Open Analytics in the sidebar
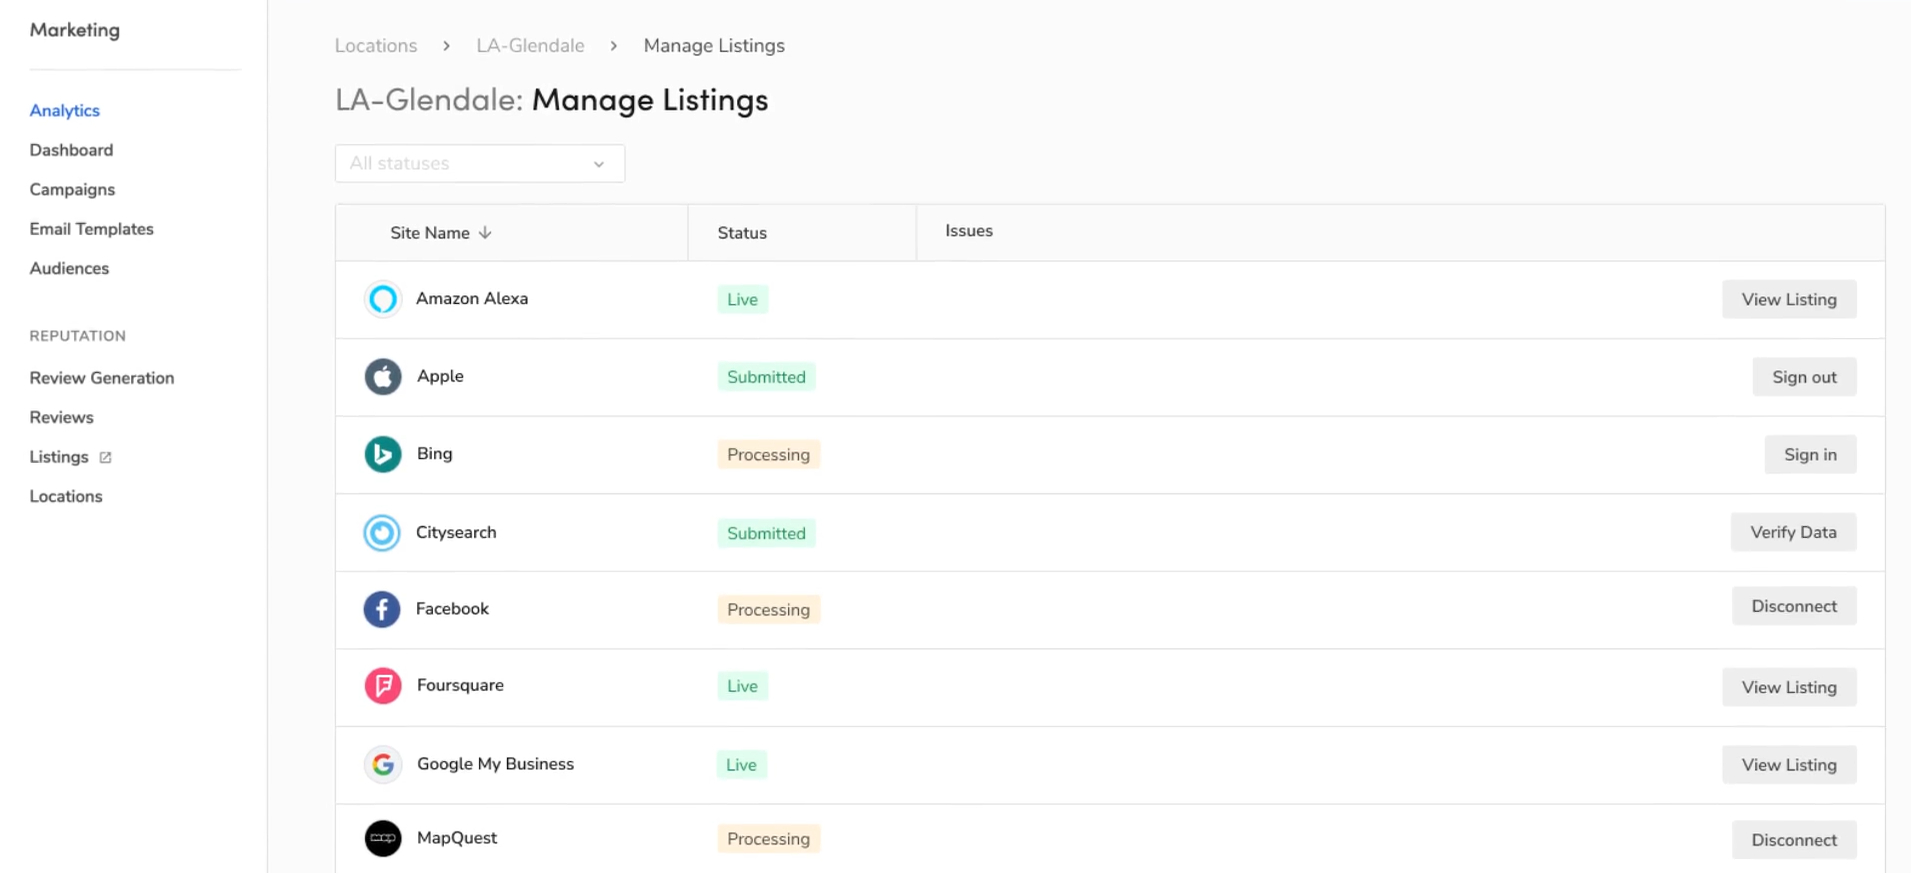Viewport: 1911px width, 873px height. click(65, 111)
